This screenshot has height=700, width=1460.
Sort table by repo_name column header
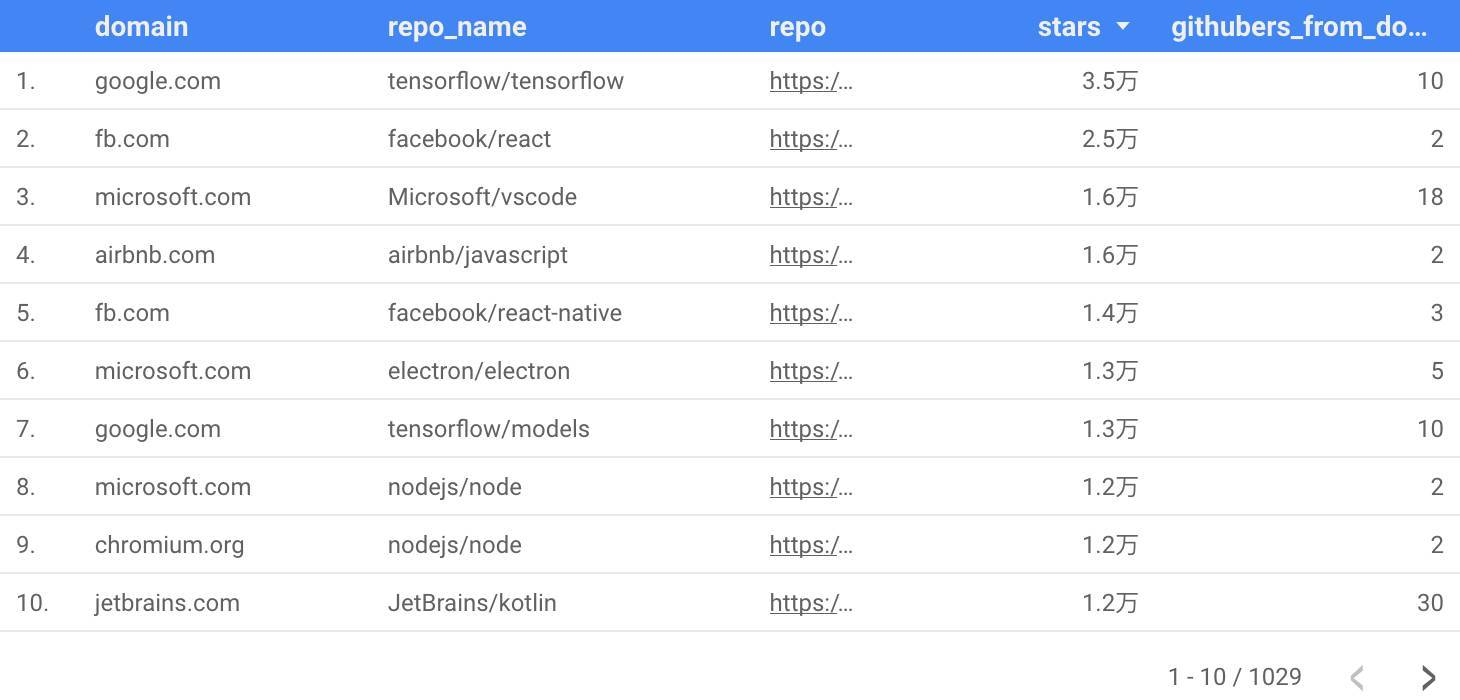click(456, 27)
